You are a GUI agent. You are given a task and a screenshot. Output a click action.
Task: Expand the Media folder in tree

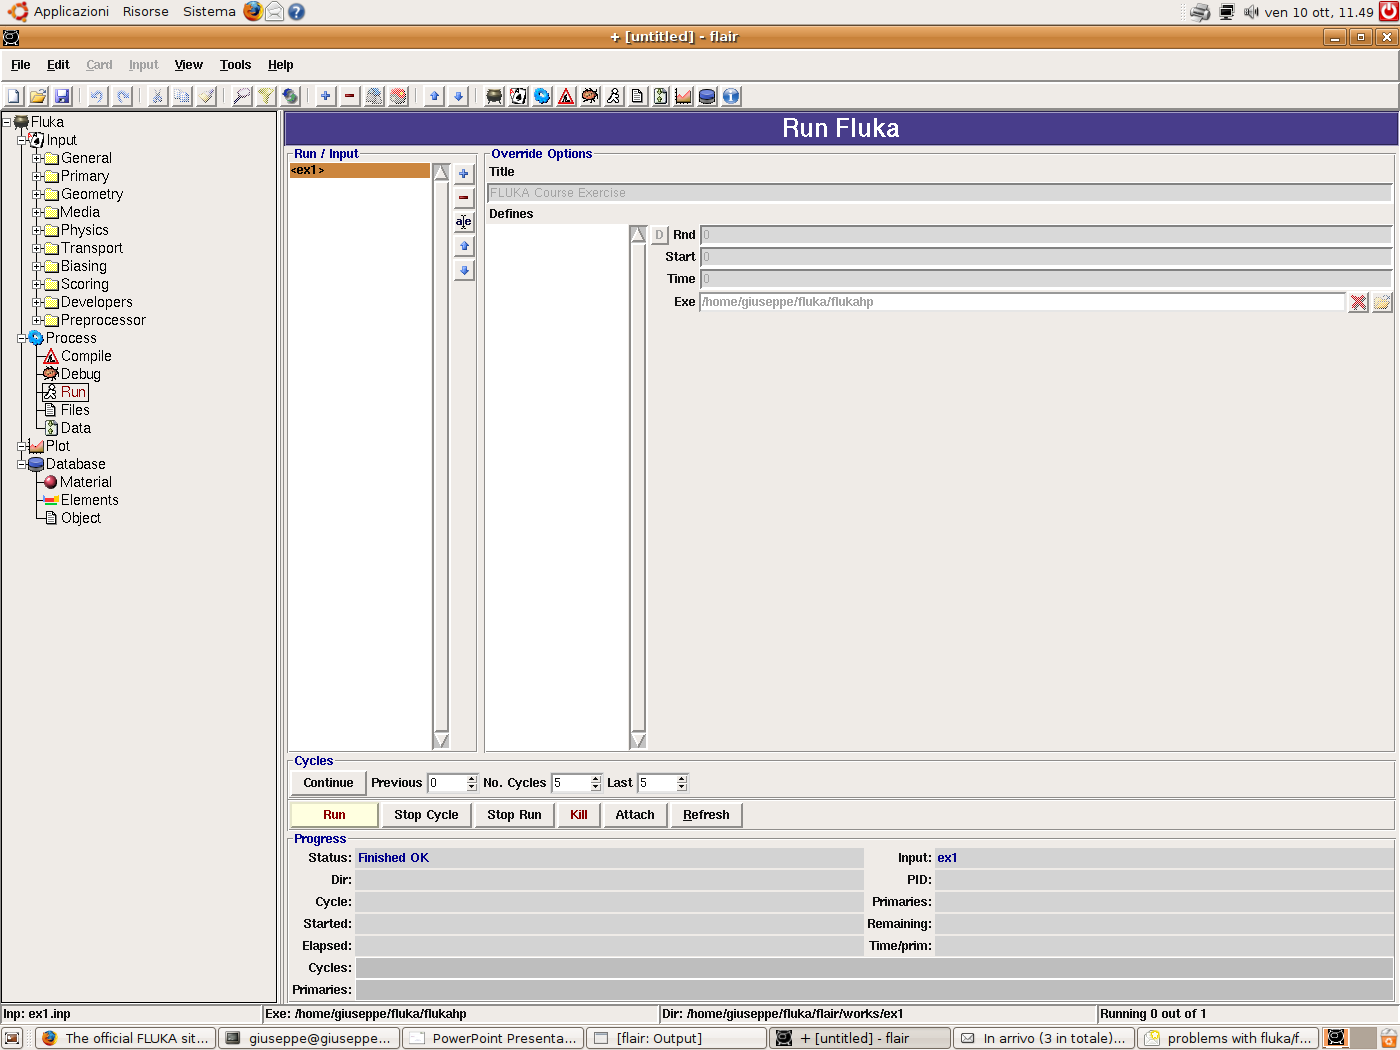tap(37, 212)
